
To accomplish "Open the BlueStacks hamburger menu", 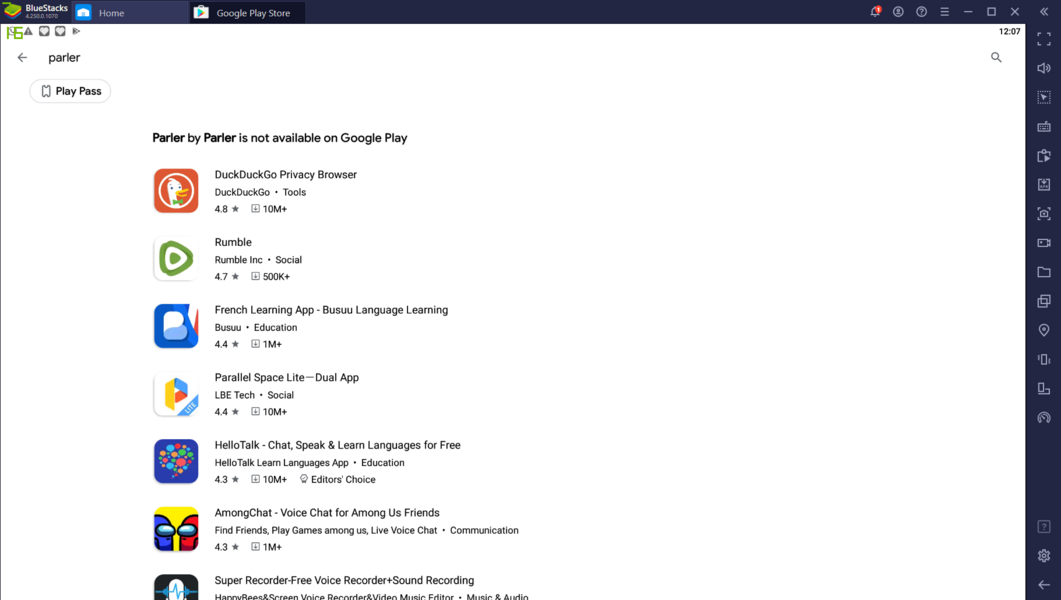I will 945,11.
